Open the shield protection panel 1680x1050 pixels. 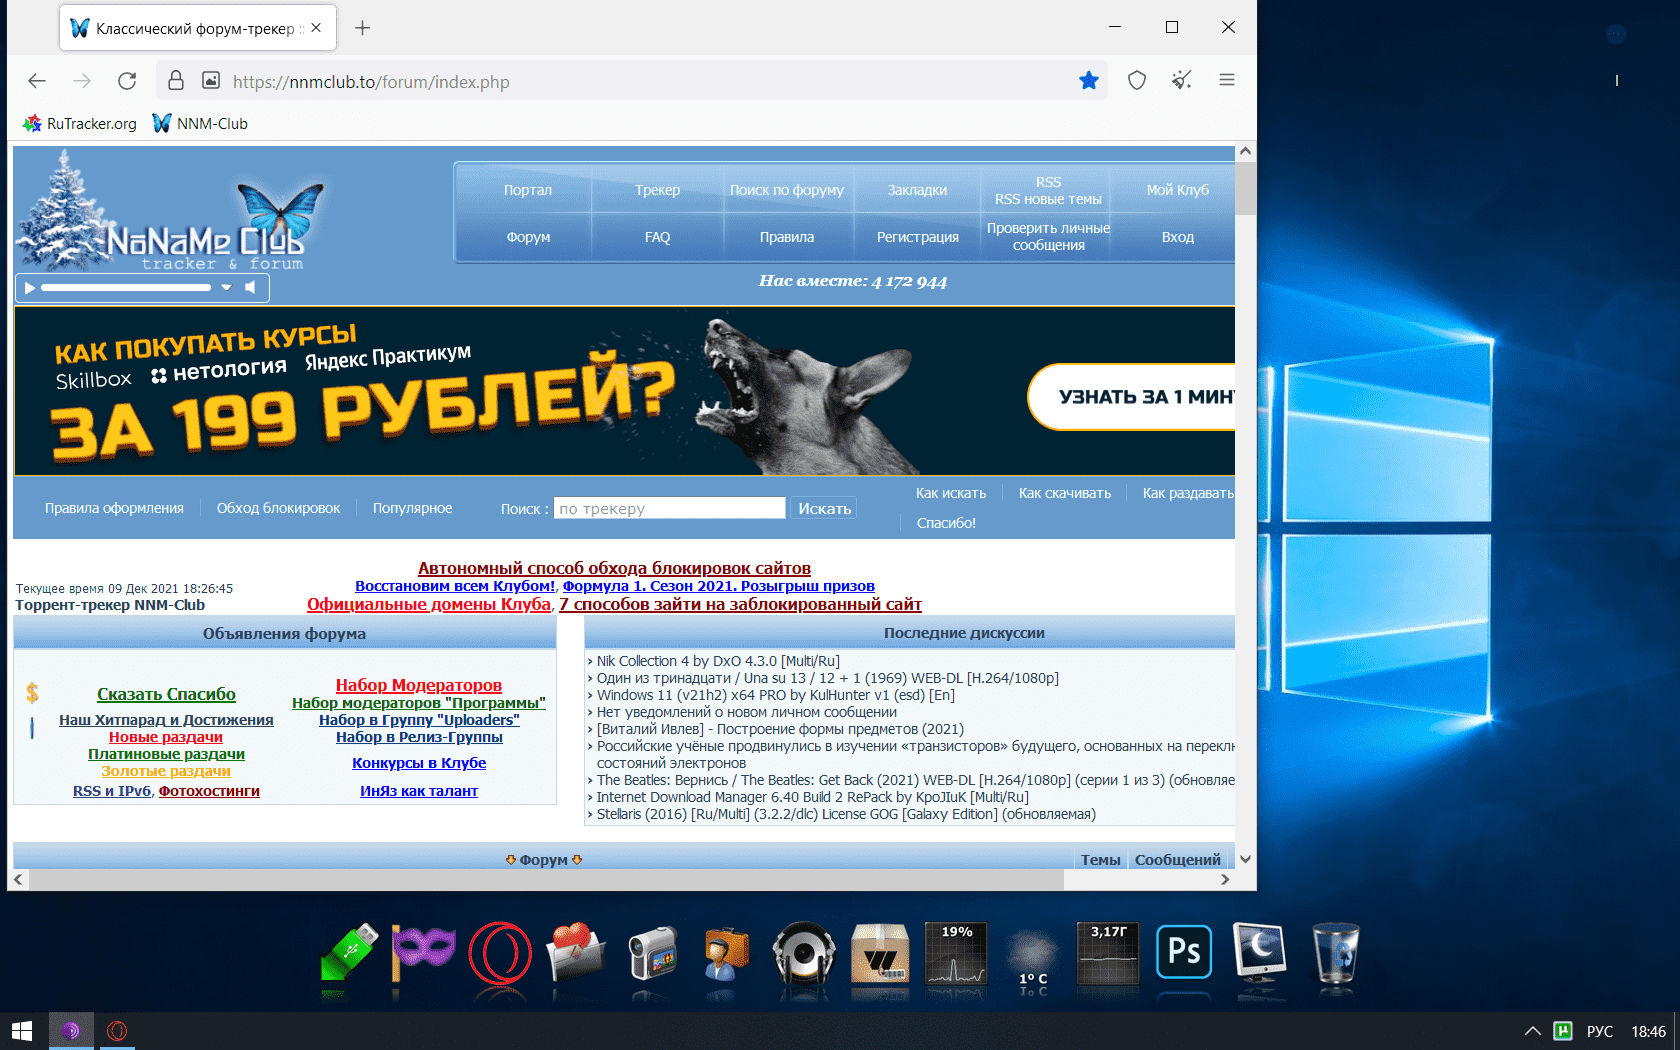pos(1137,80)
